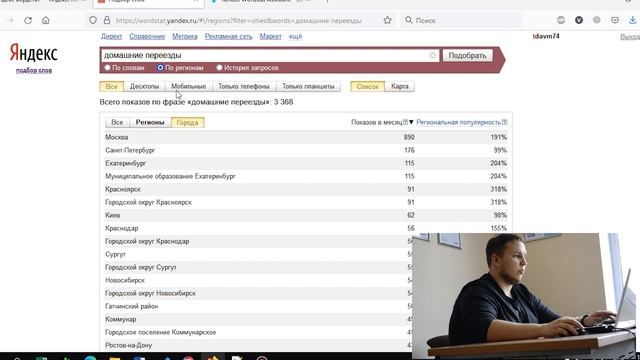Sort by Региональная популярность column link
640x360 pixels.
(x=458, y=122)
